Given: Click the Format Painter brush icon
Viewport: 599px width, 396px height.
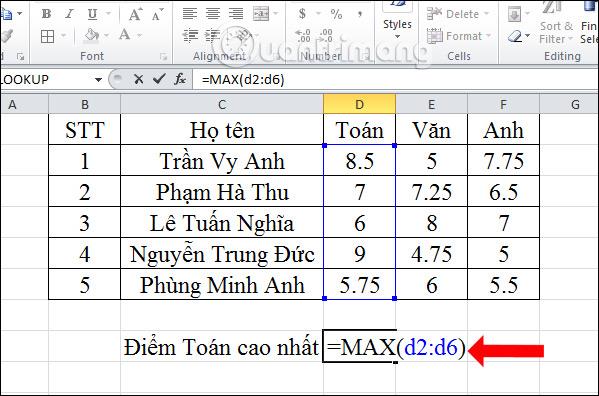Looking at the screenshot, I should [x=6, y=36].
